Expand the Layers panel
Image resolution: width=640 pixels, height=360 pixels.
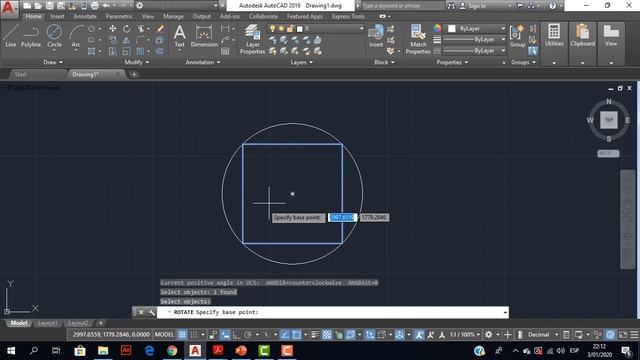tap(301, 62)
